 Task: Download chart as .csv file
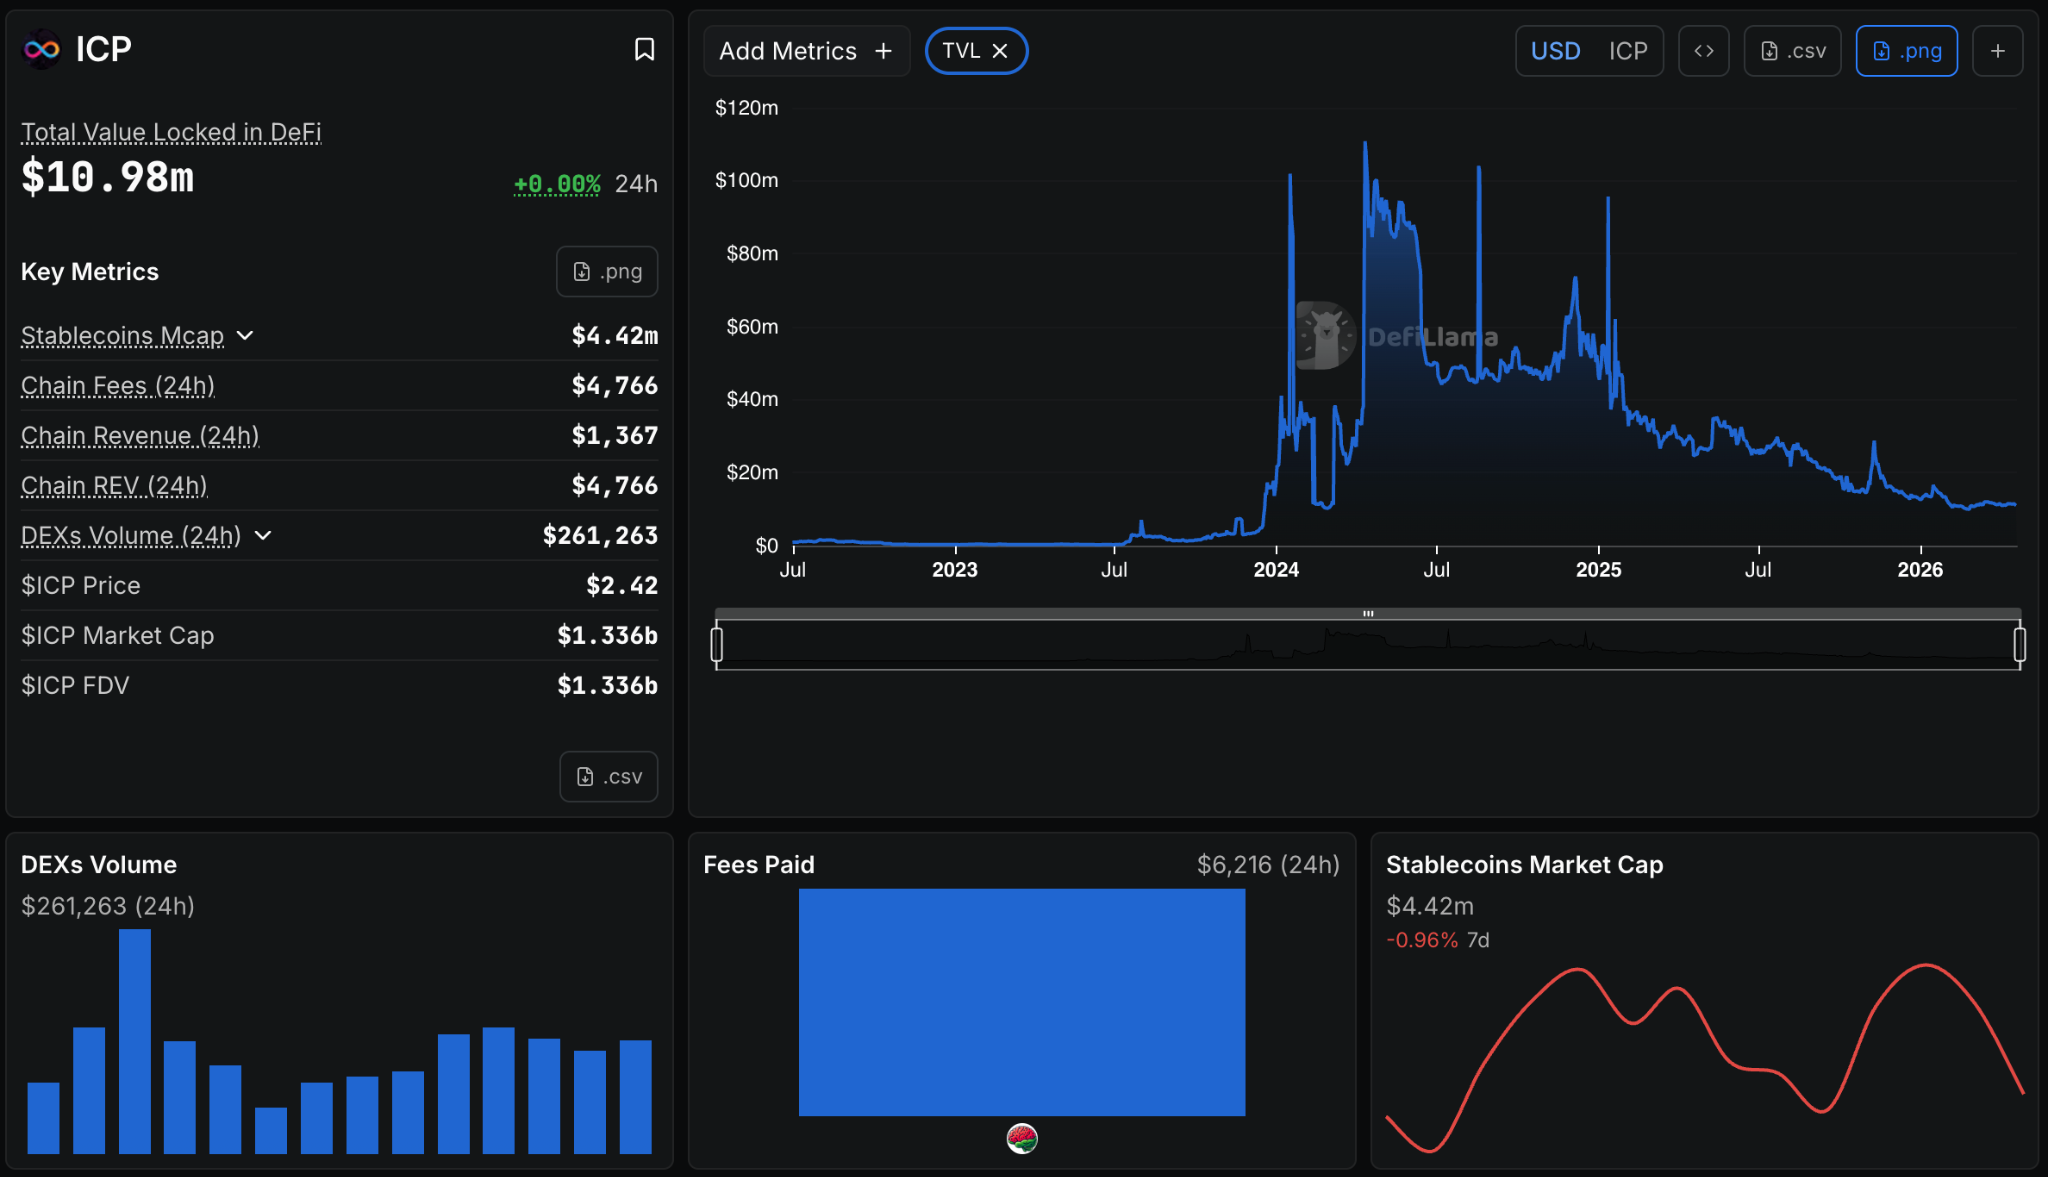(1792, 51)
